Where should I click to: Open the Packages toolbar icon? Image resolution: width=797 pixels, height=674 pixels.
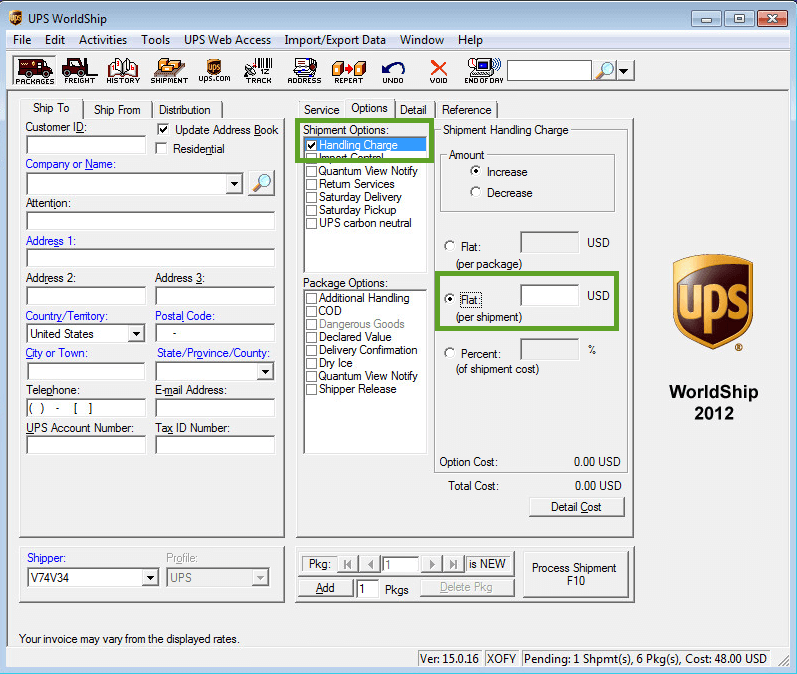tap(35, 71)
